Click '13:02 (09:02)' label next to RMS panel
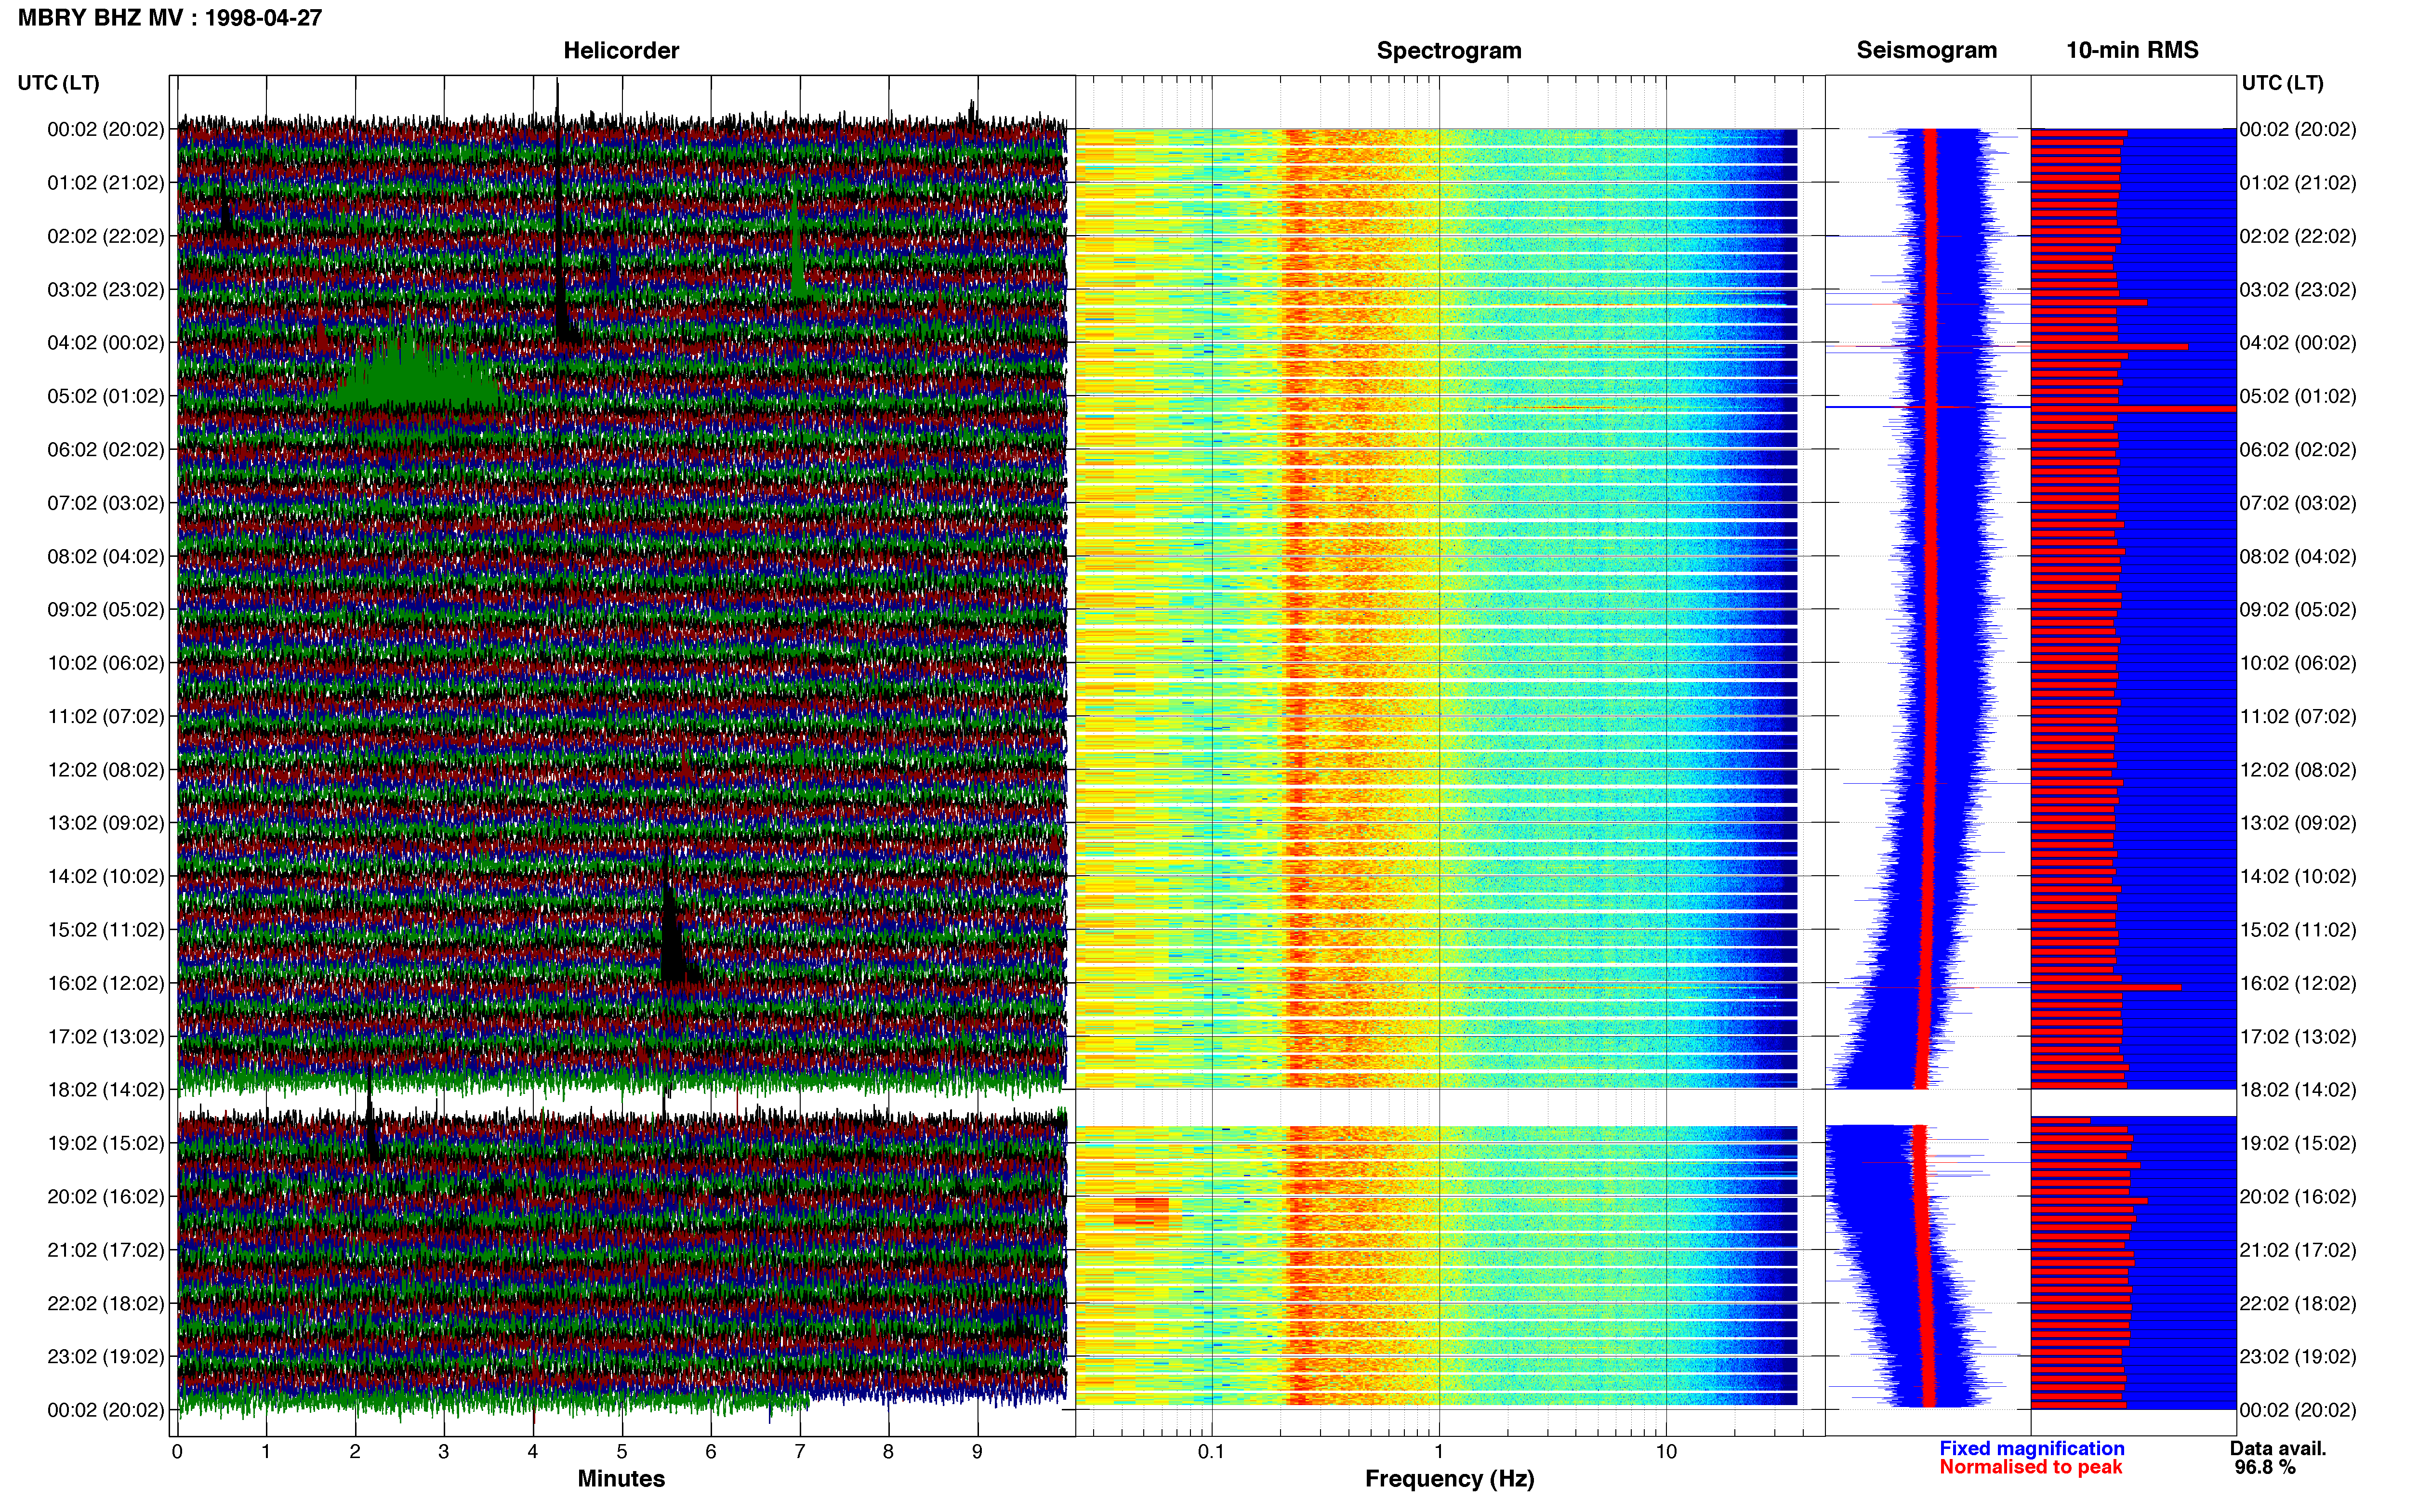 (x=2298, y=823)
